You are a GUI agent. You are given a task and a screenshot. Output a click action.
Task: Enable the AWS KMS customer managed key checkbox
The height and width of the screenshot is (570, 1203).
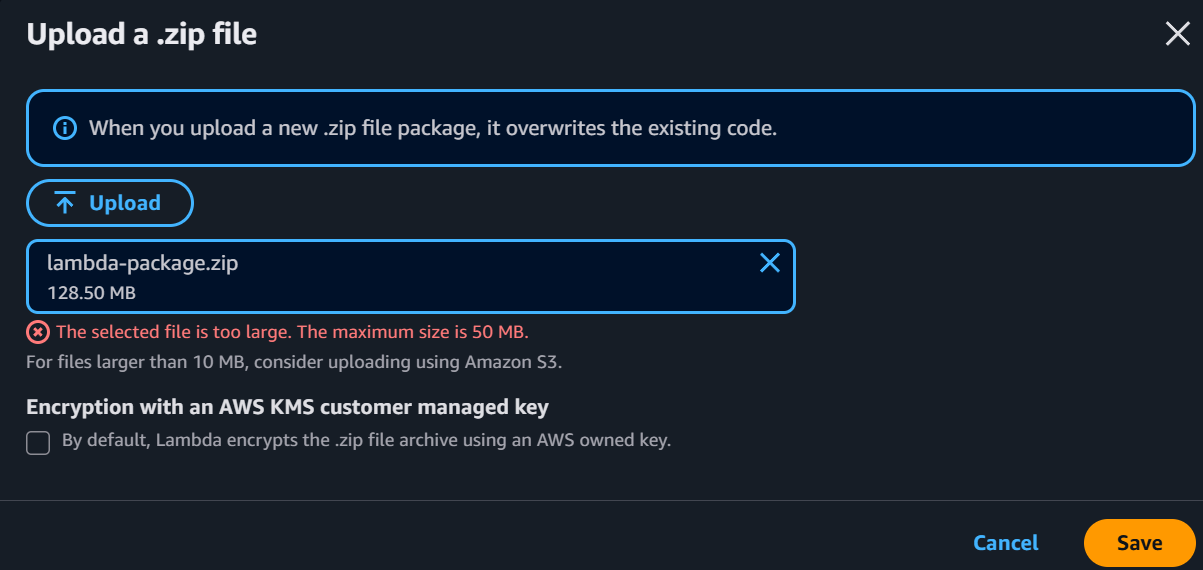tap(38, 443)
